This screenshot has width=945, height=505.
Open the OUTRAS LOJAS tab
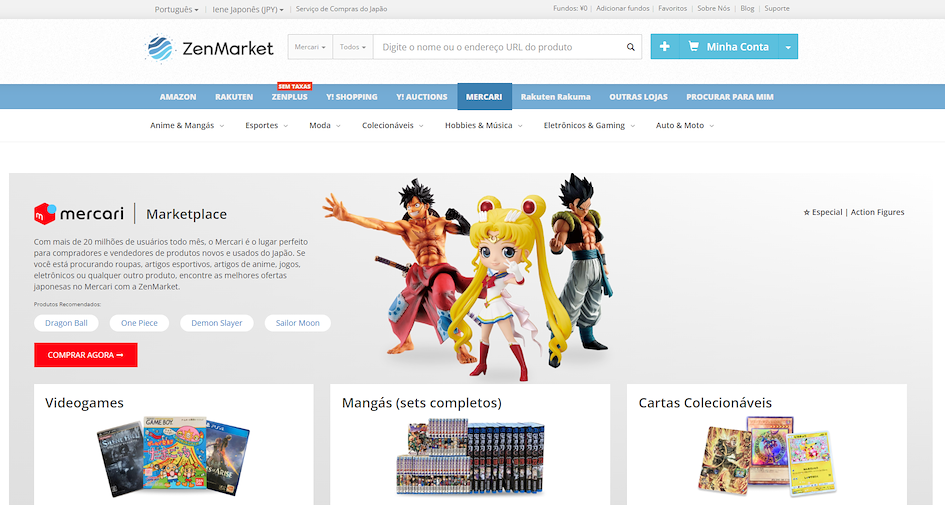(638, 96)
